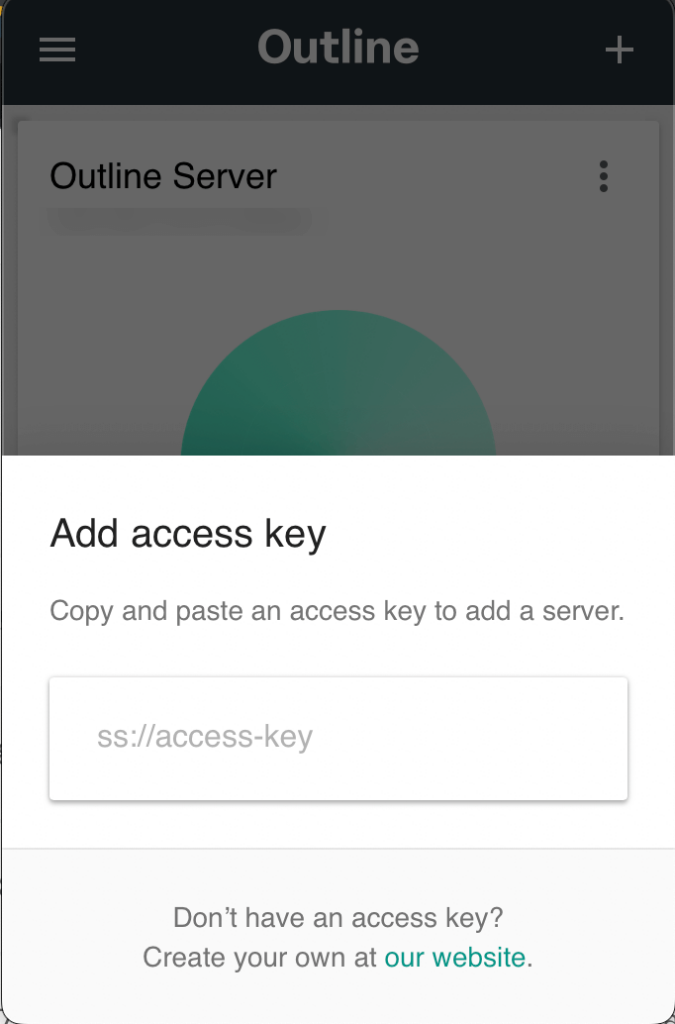The image size is (675, 1024).
Task: Click the Outline title in header
Action: (338, 47)
